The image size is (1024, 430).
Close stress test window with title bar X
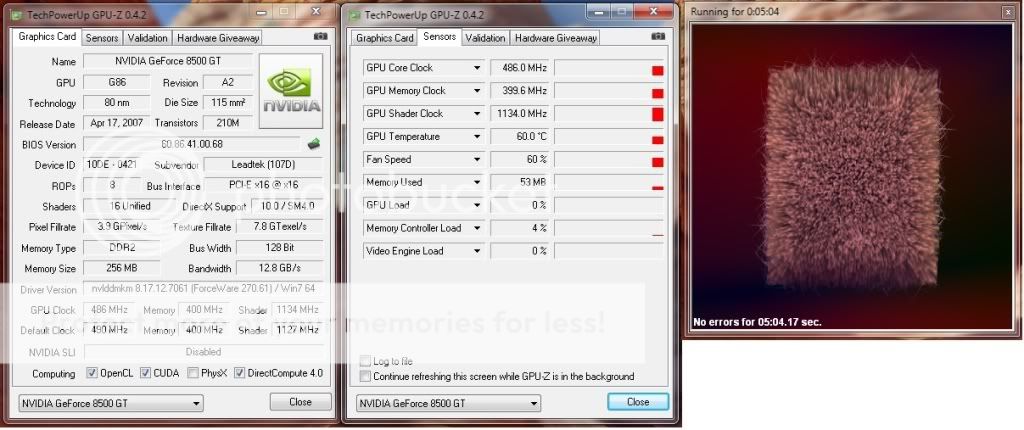[1010, 11]
